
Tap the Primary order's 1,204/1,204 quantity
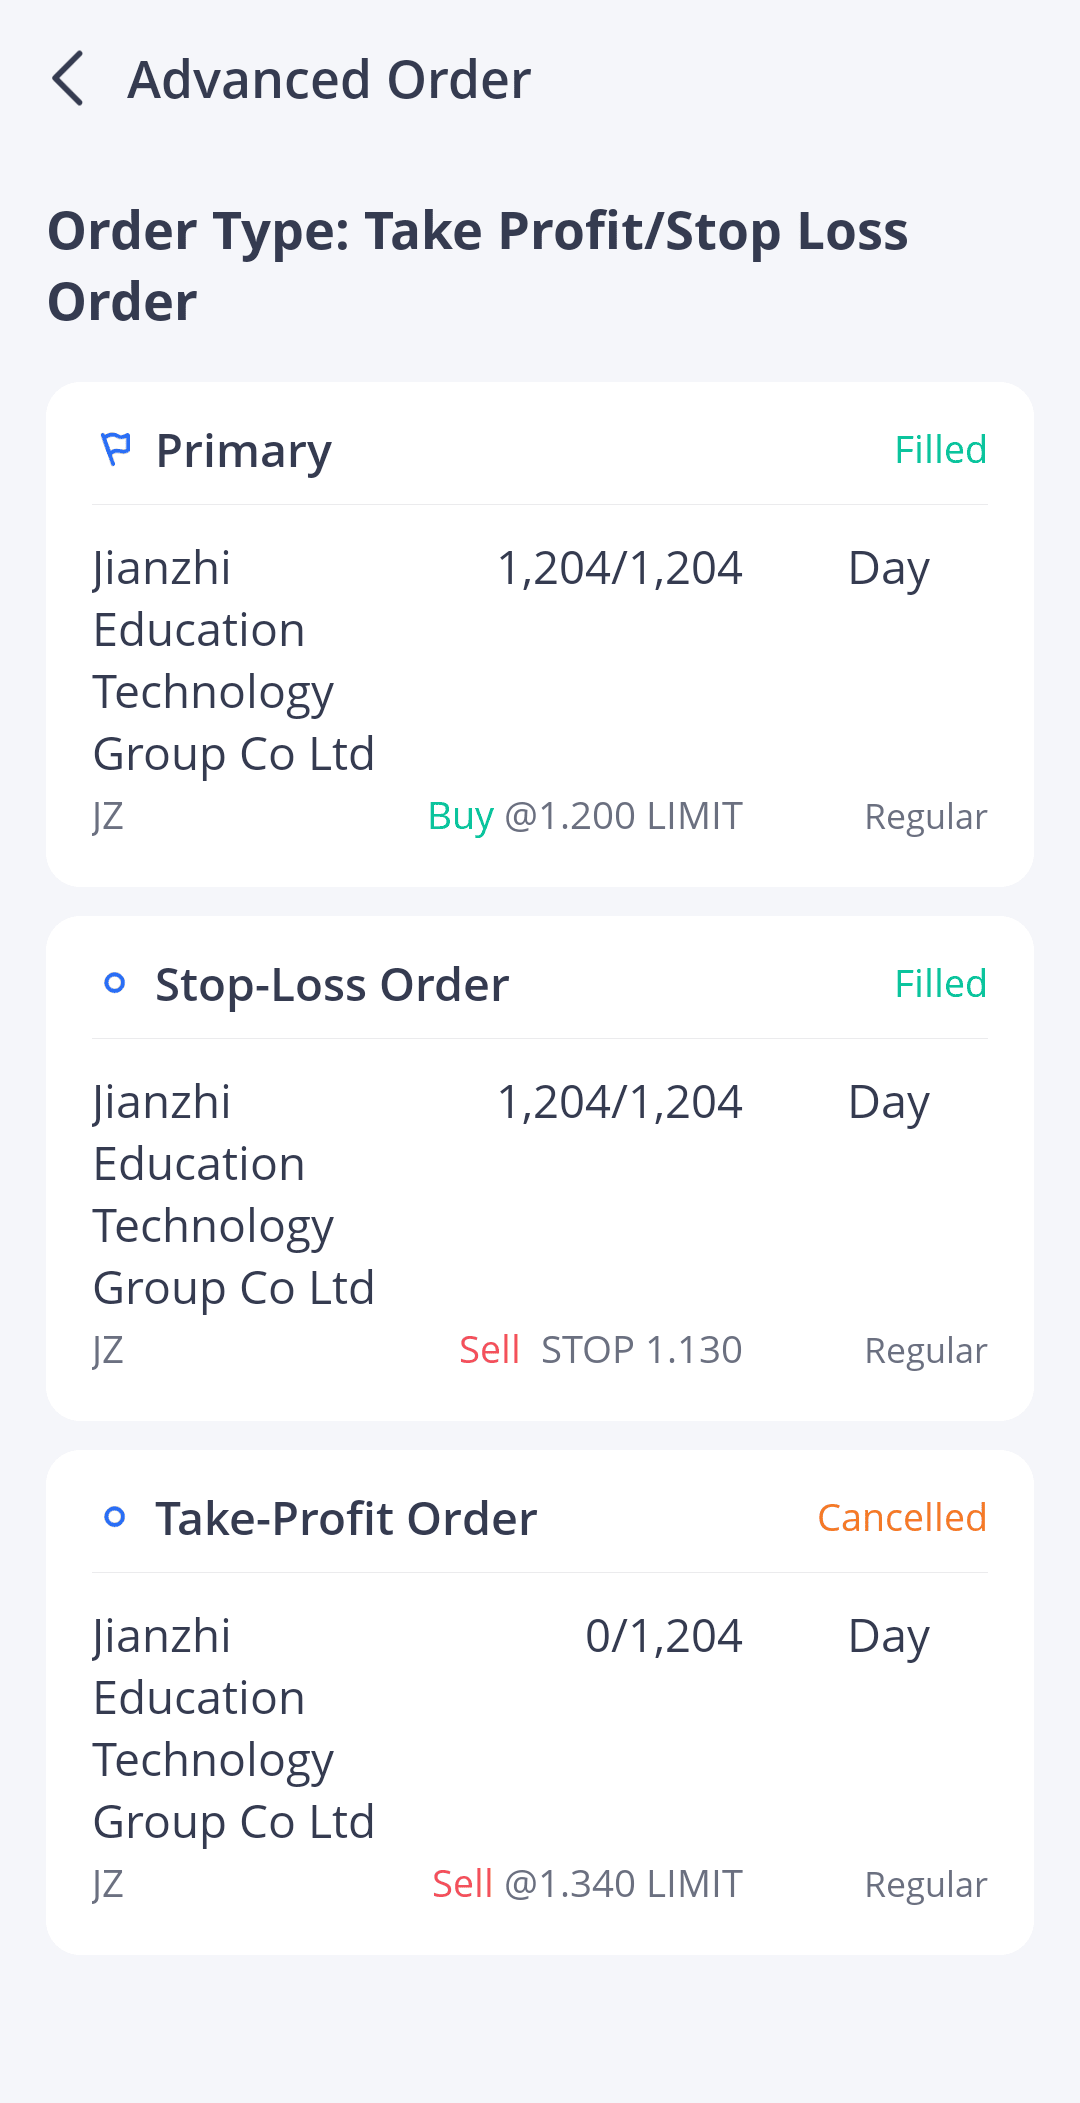619,568
